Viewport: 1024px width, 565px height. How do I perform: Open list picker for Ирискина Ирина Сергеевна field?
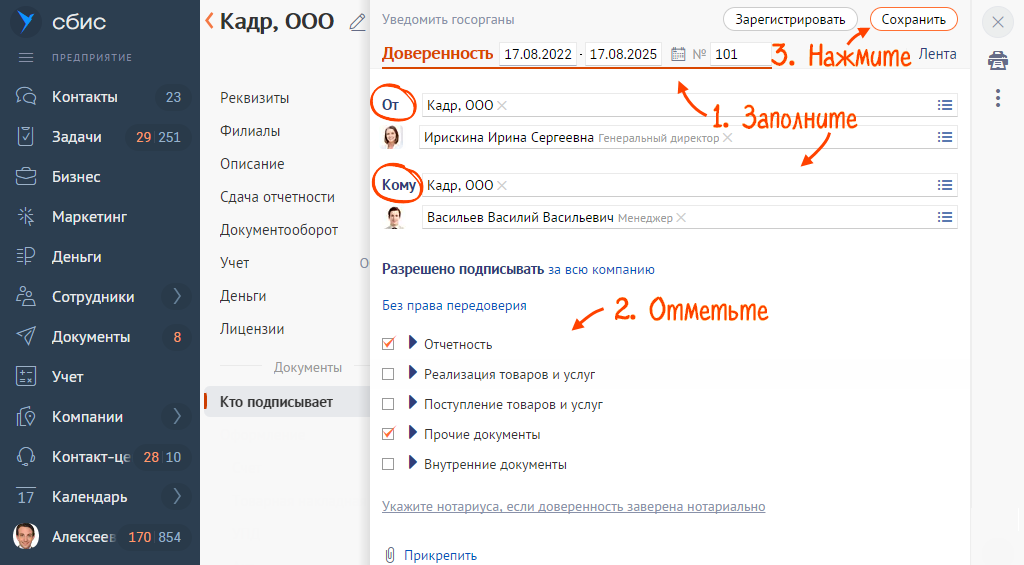(945, 137)
